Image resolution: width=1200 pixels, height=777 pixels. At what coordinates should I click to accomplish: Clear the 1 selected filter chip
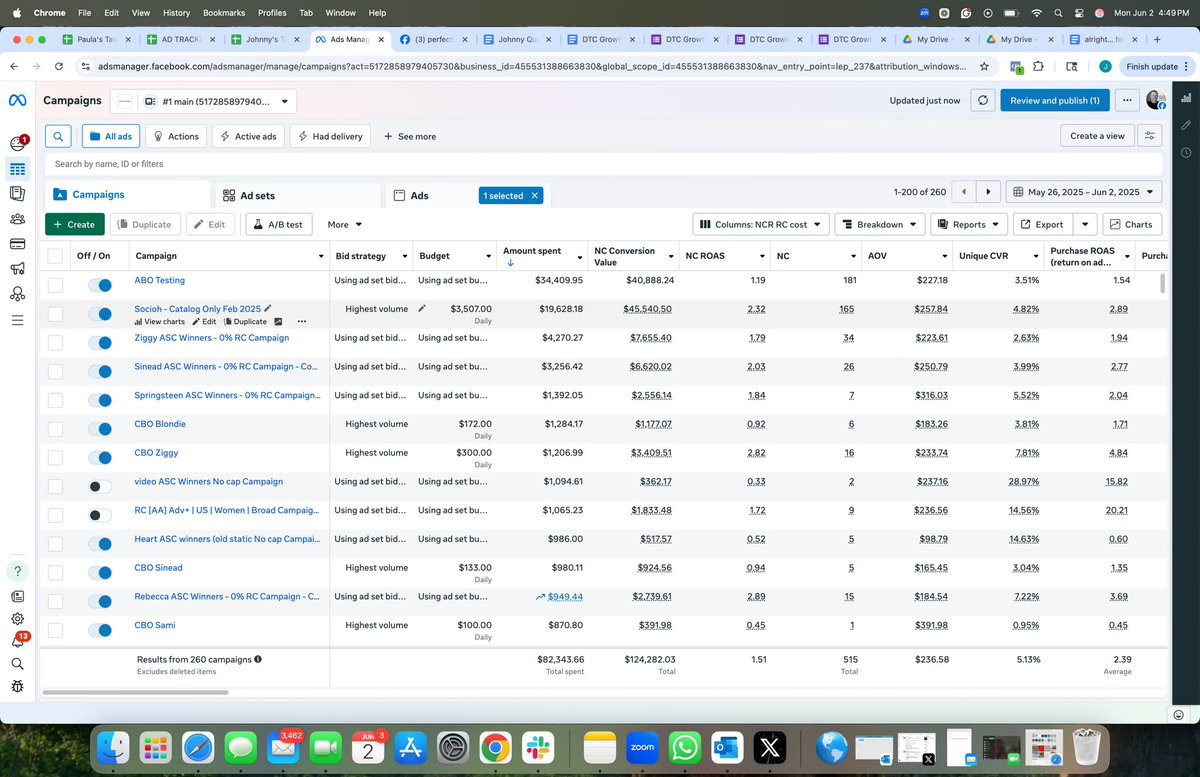534,196
